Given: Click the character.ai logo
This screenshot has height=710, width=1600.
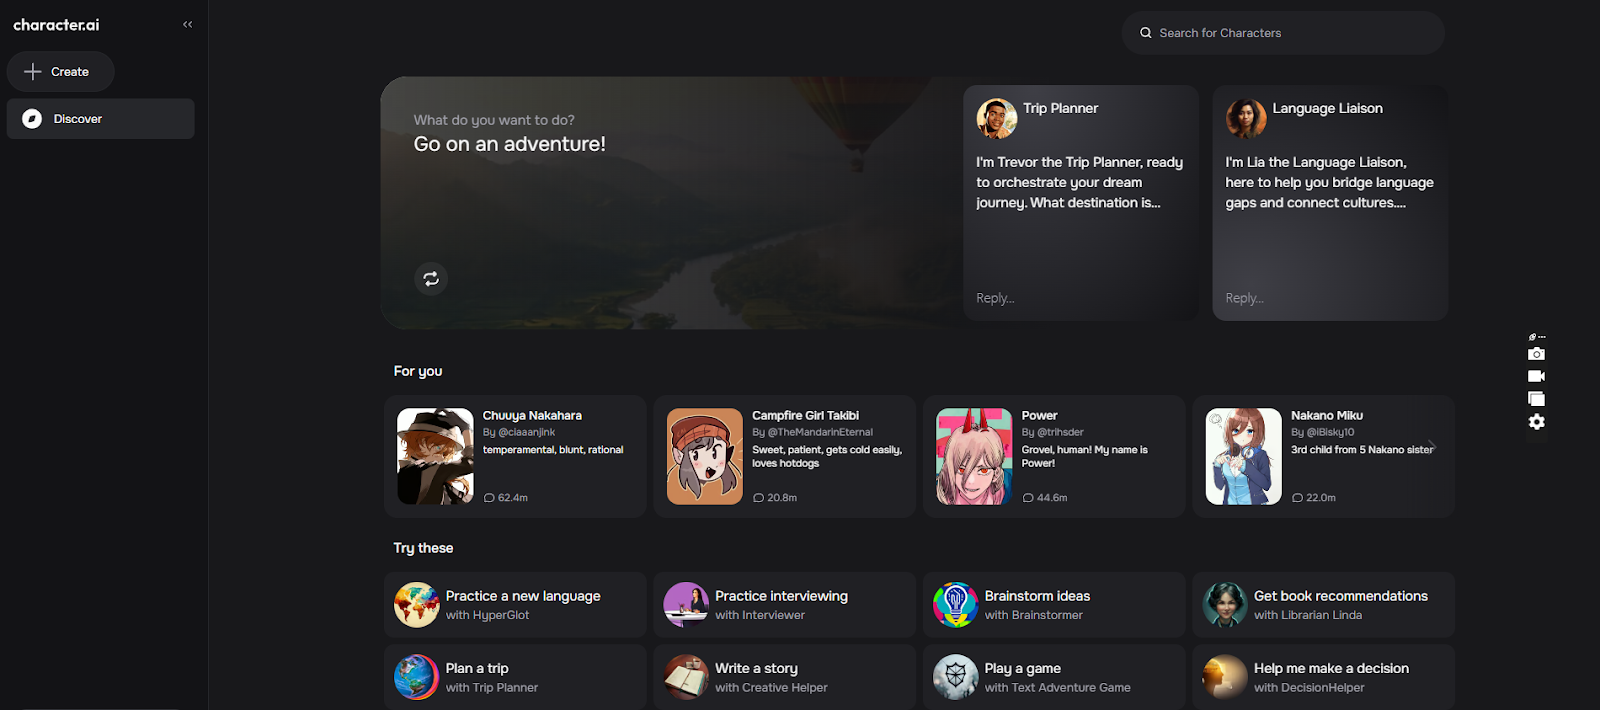Looking at the screenshot, I should pos(56,25).
